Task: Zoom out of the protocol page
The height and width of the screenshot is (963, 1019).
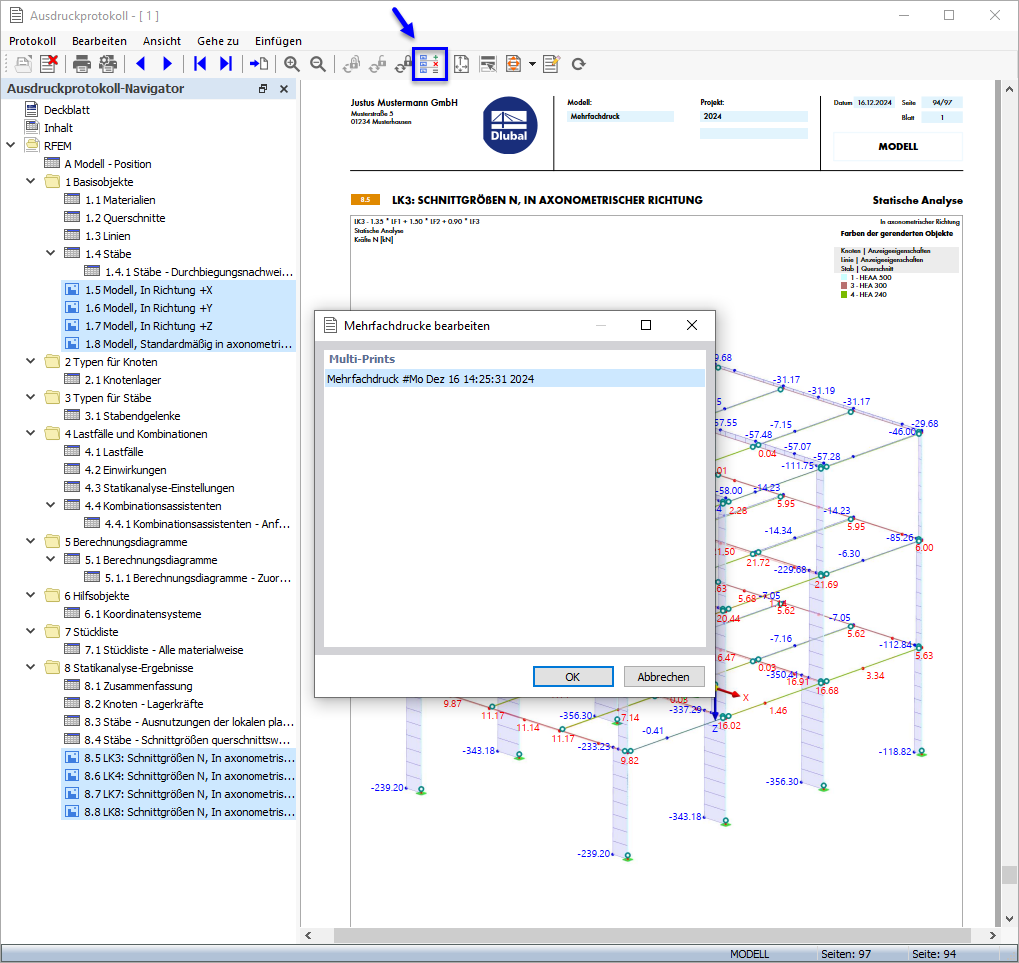Action: click(318, 64)
